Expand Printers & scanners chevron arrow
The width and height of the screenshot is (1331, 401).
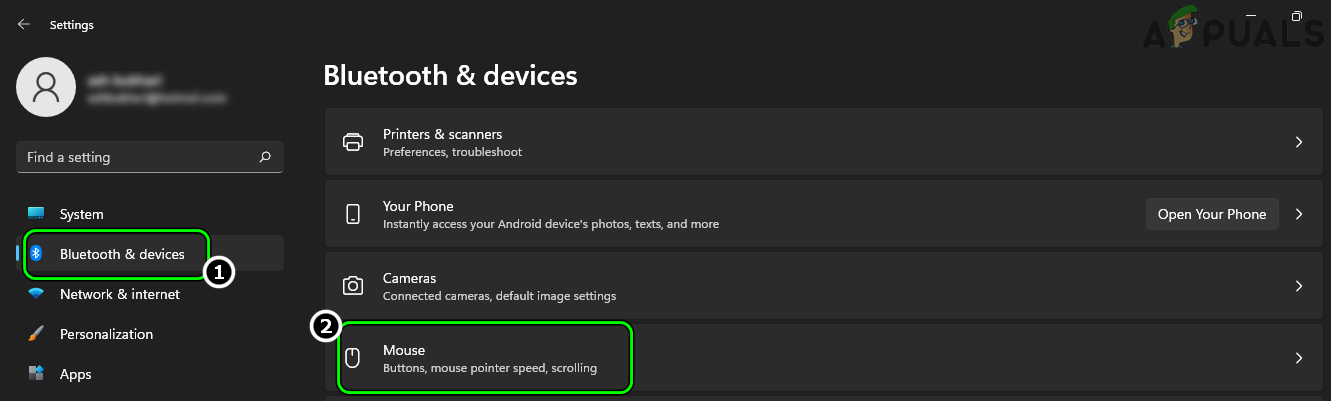tap(1298, 142)
